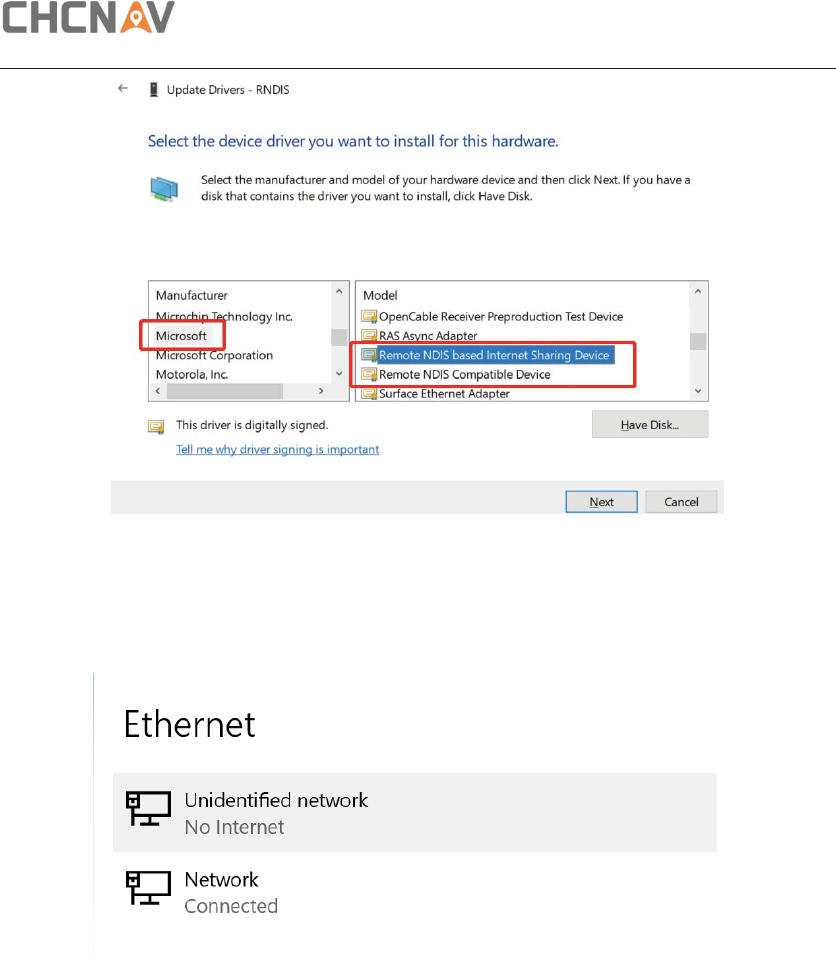Choose Remote NDIS Compatible Device model
836x960 pixels.
(464, 374)
